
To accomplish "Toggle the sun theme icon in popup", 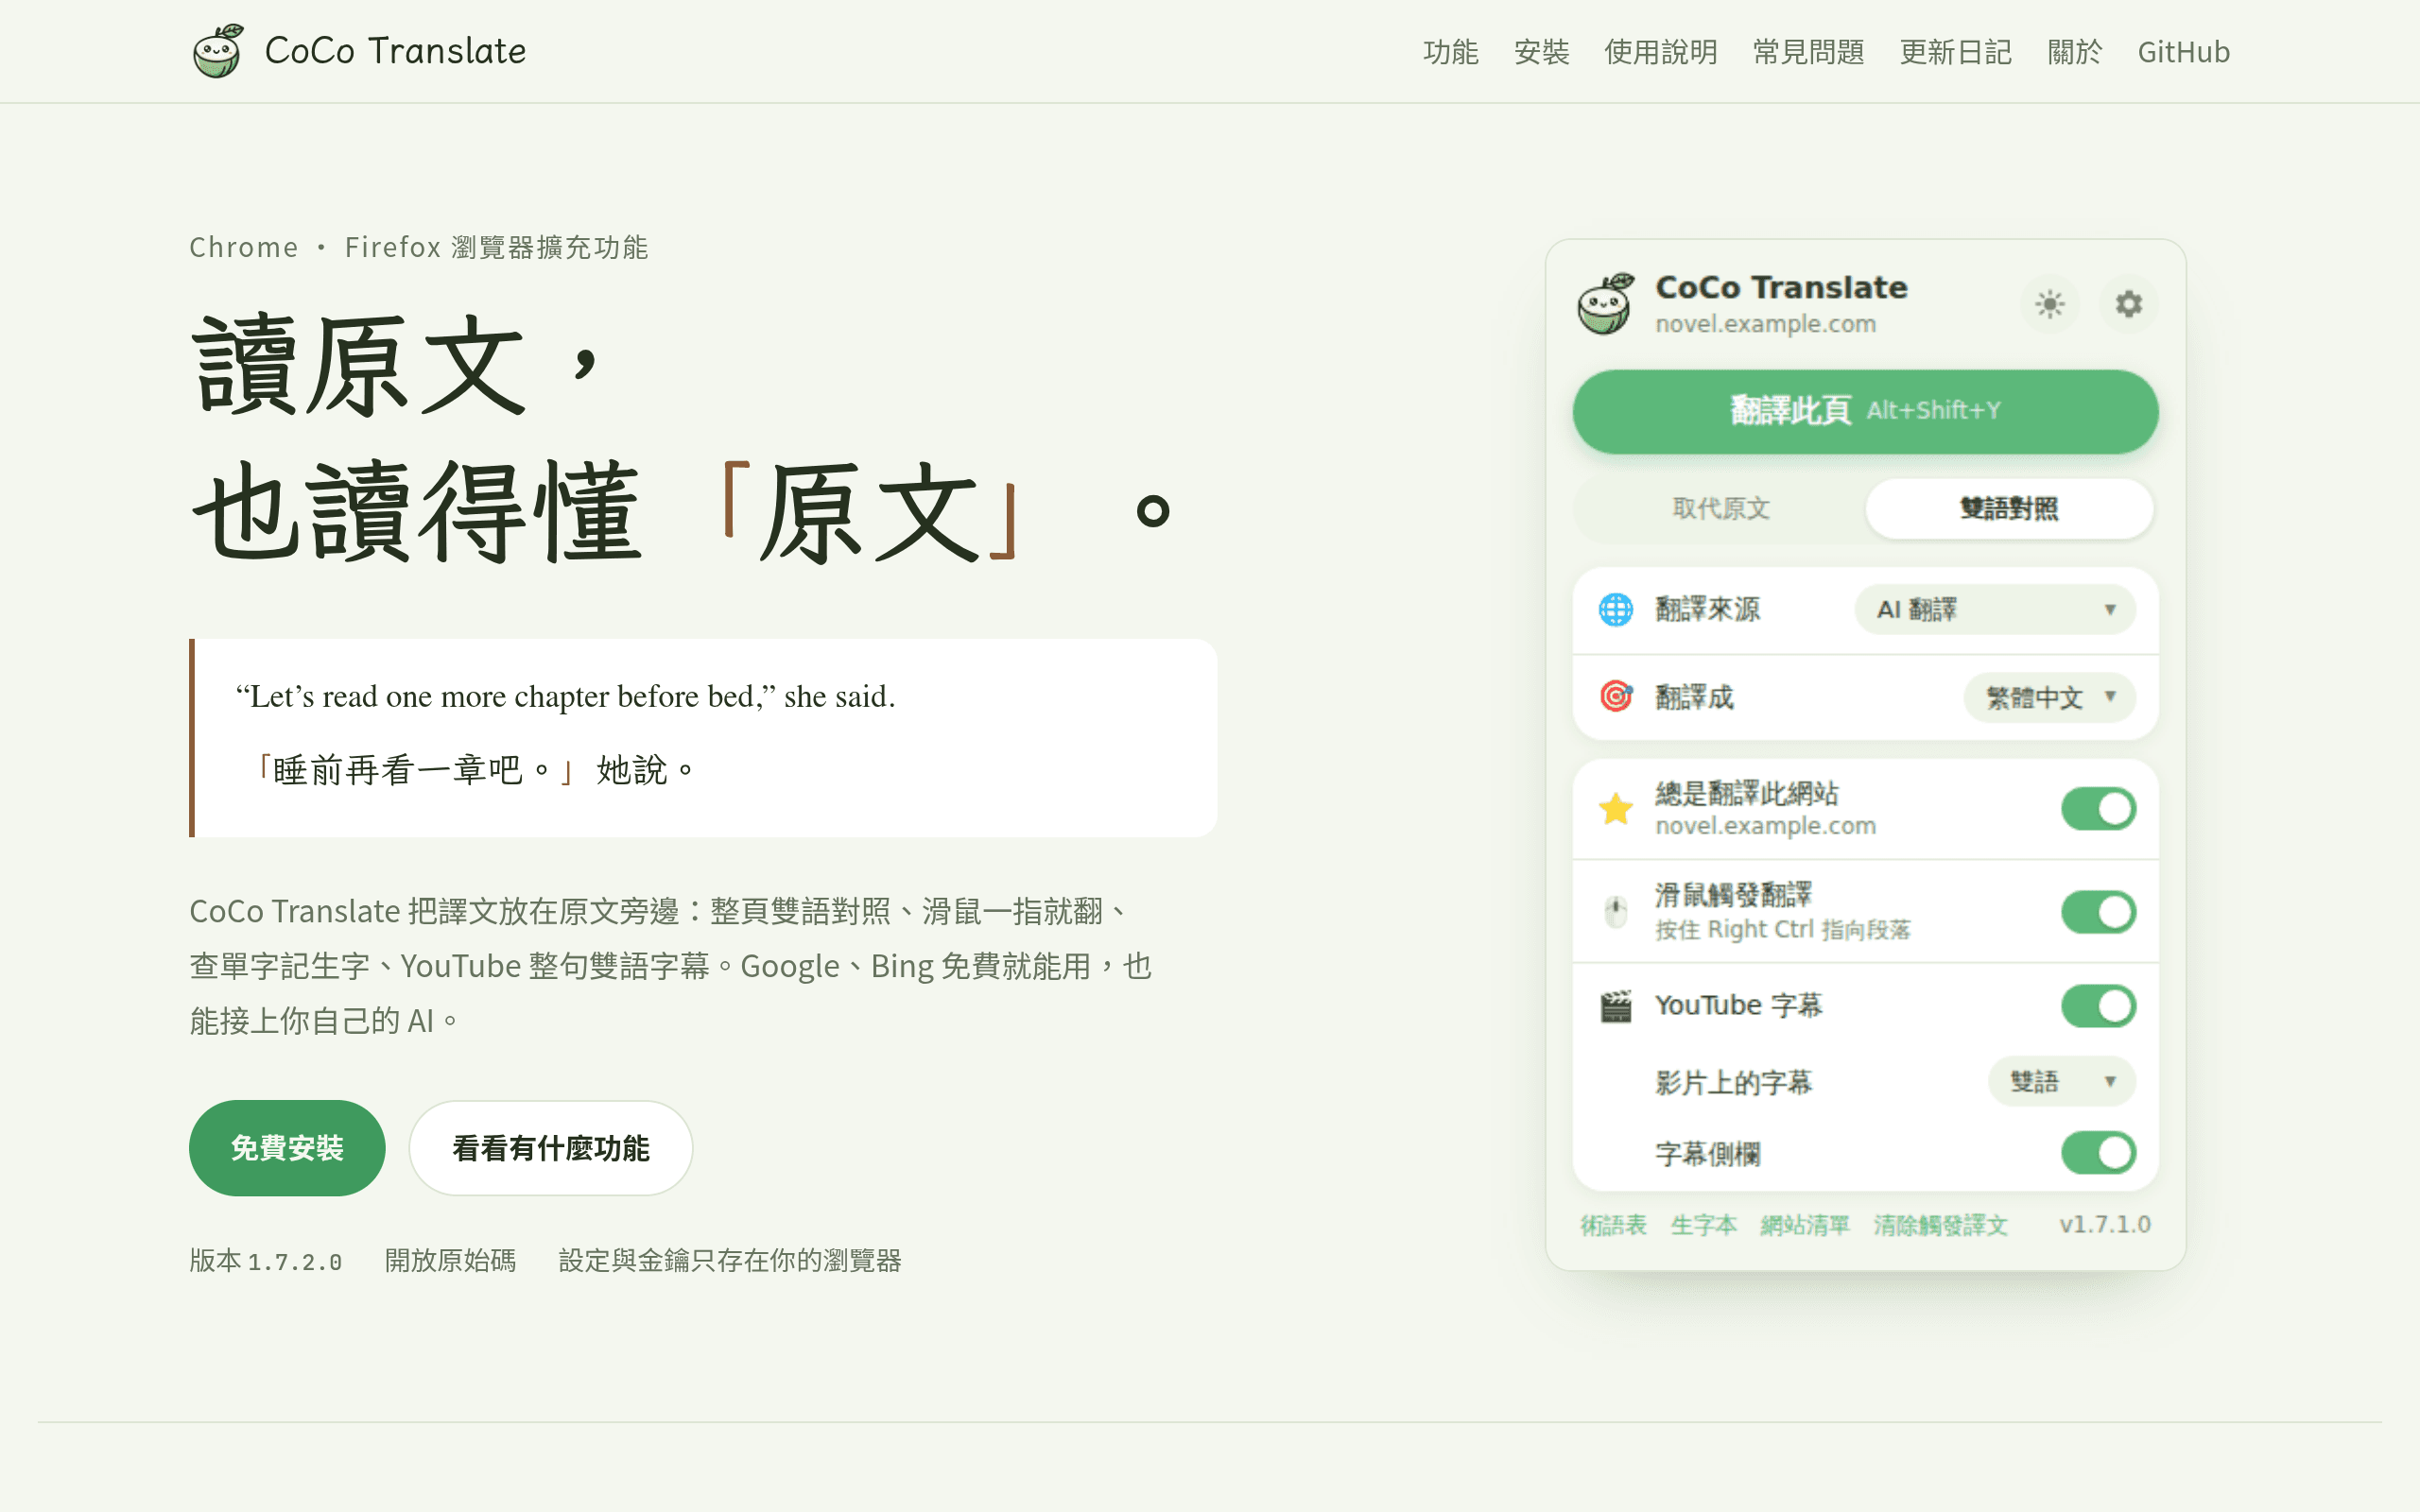I will [x=2050, y=304].
